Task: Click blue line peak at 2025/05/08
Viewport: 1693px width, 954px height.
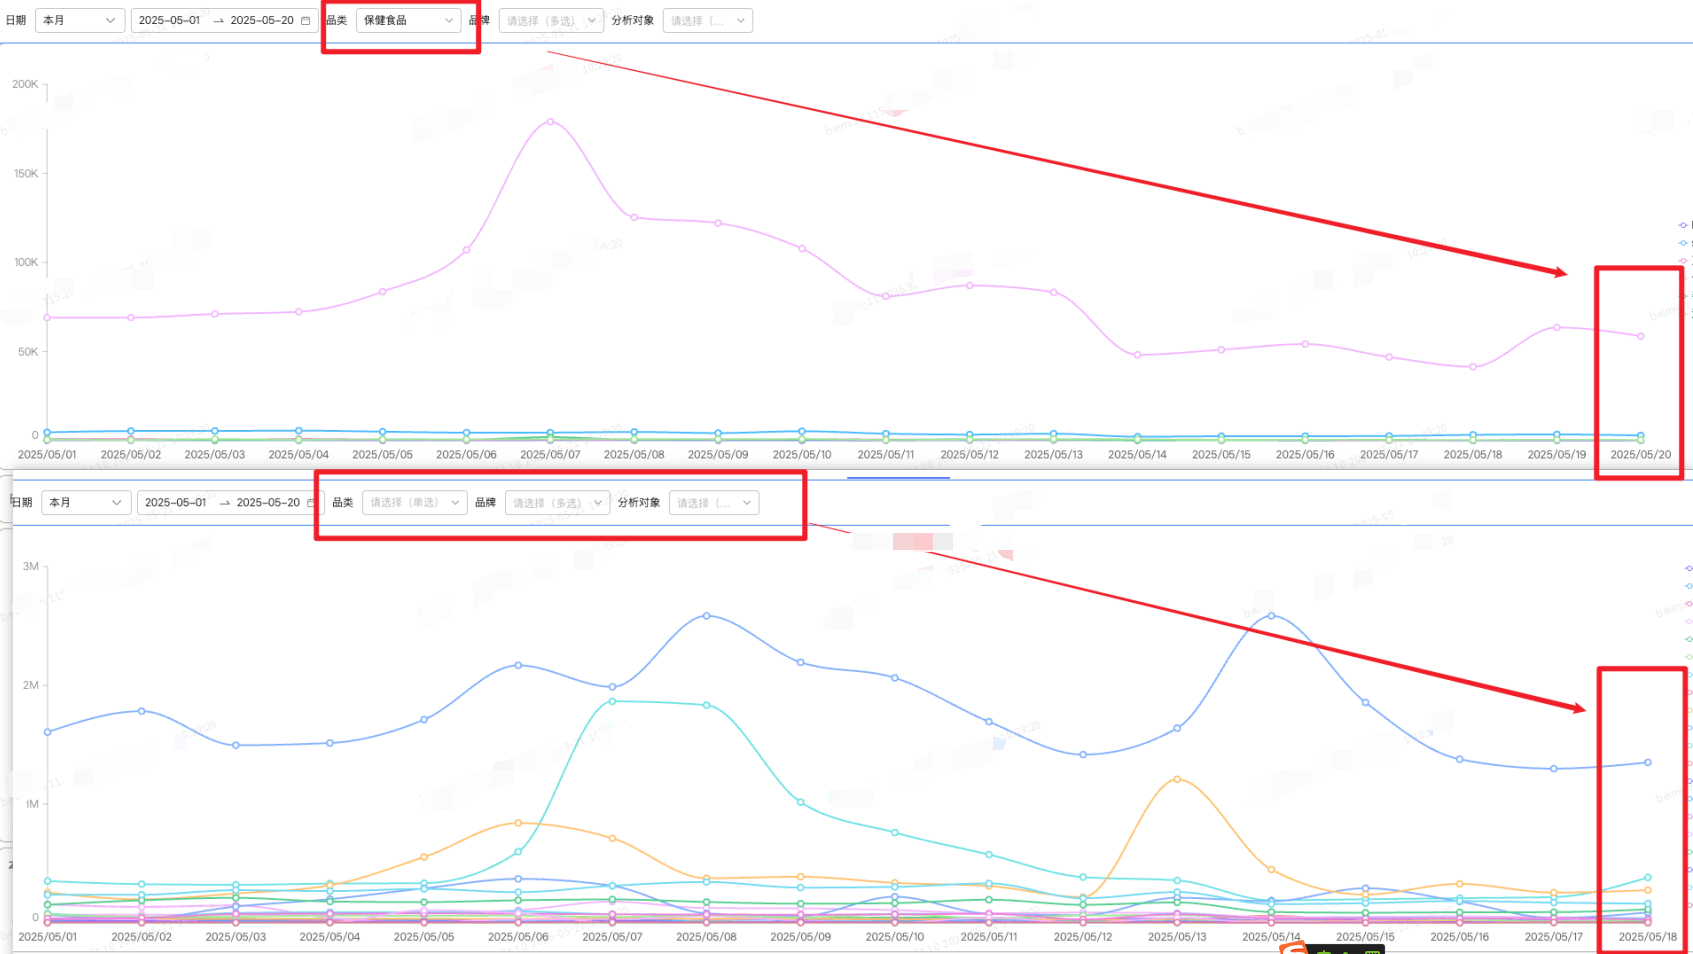Action: click(x=707, y=616)
